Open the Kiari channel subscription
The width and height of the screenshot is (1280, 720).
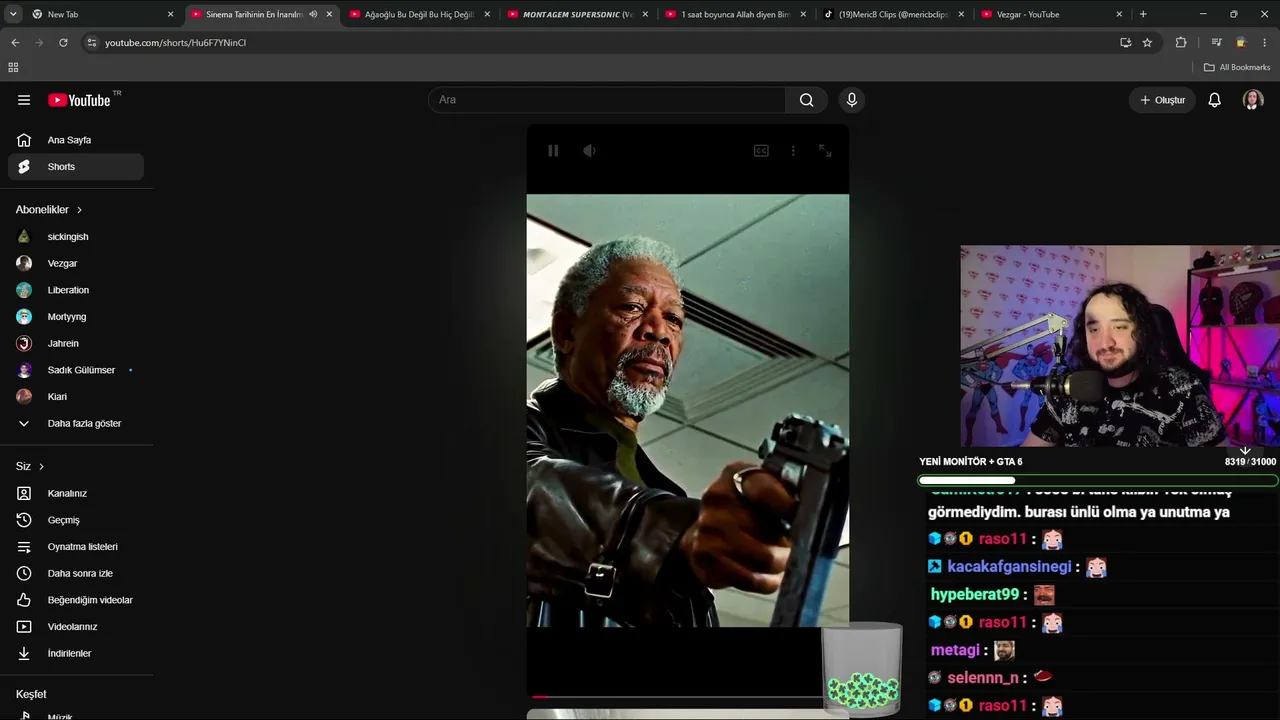(76, 397)
